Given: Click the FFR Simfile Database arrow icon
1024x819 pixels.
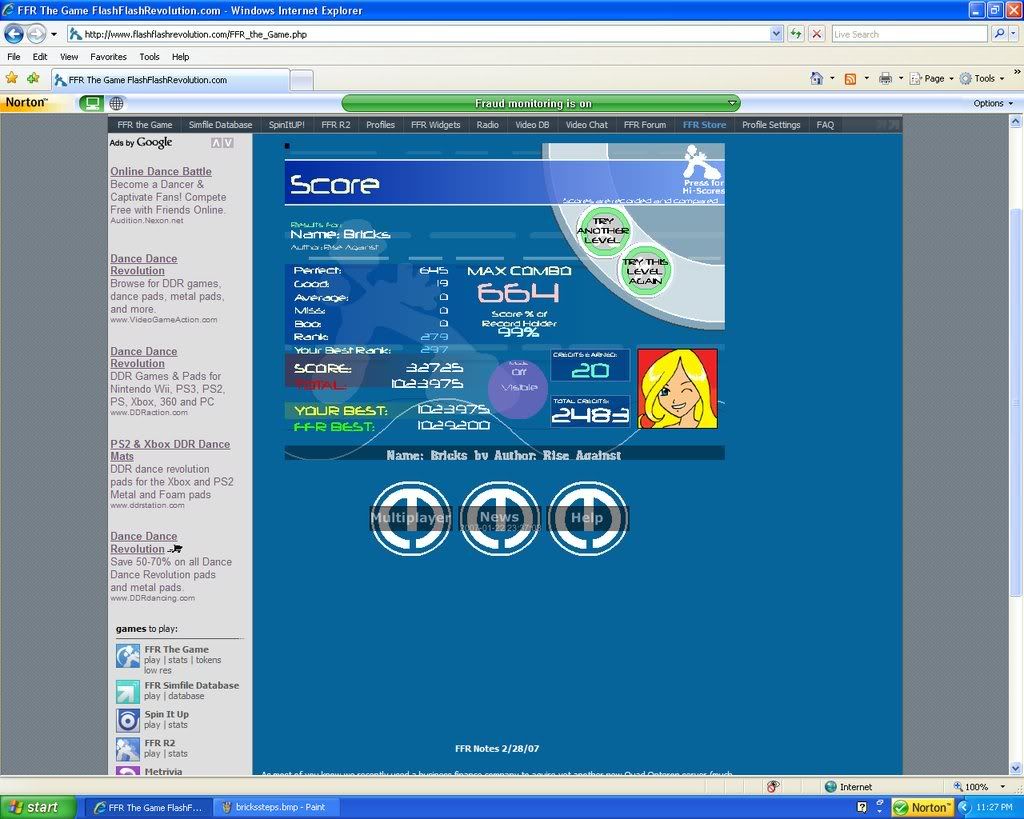Looking at the screenshot, I should pos(128,691).
